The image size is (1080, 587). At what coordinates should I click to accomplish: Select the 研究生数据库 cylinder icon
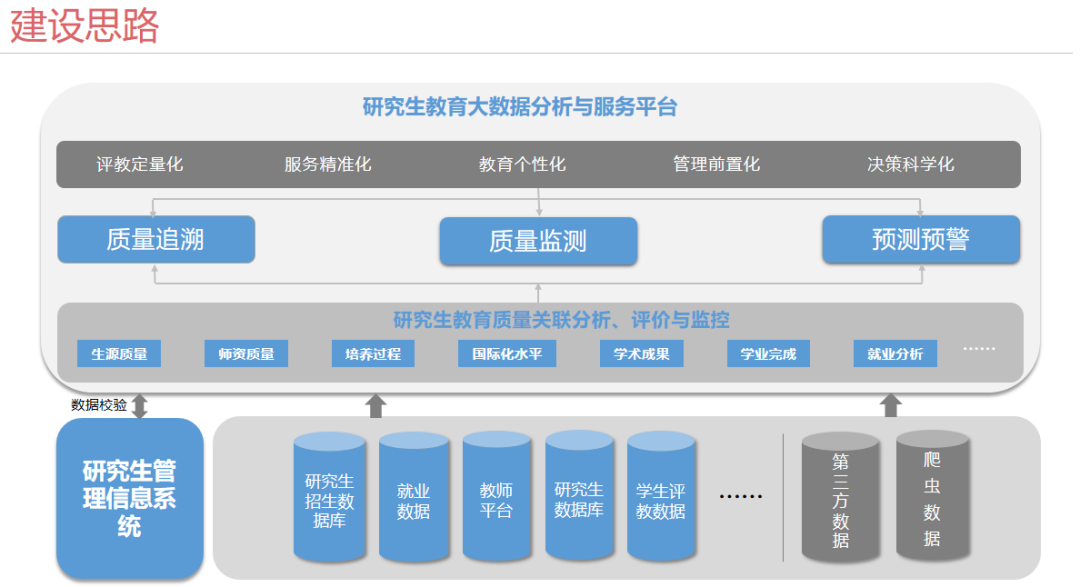pyautogui.click(x=579, y=498)
